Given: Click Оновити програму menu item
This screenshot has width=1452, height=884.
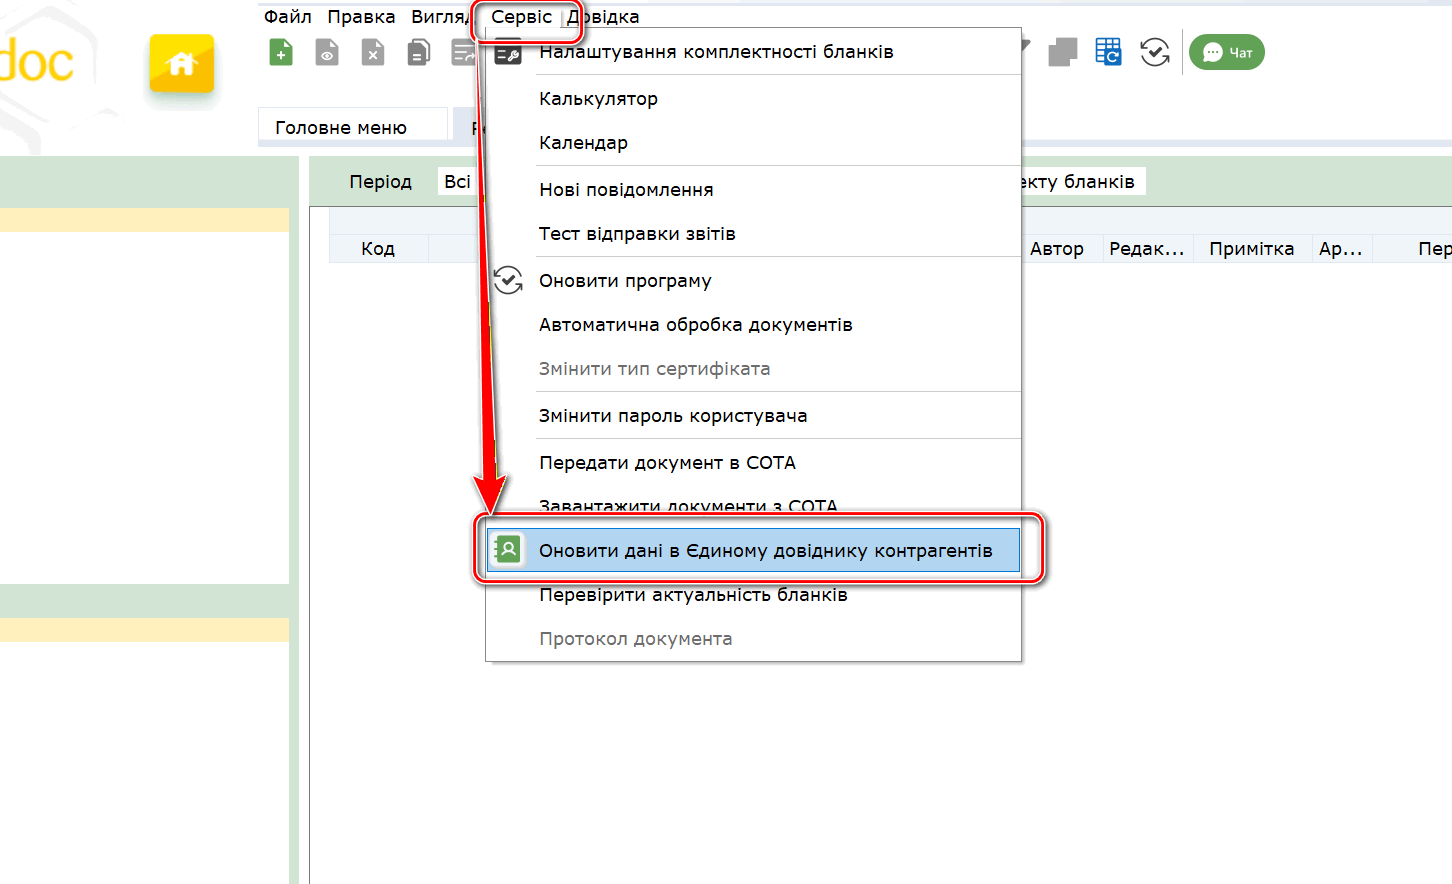Looking at the screenshot, I should [x=625, y=281].
